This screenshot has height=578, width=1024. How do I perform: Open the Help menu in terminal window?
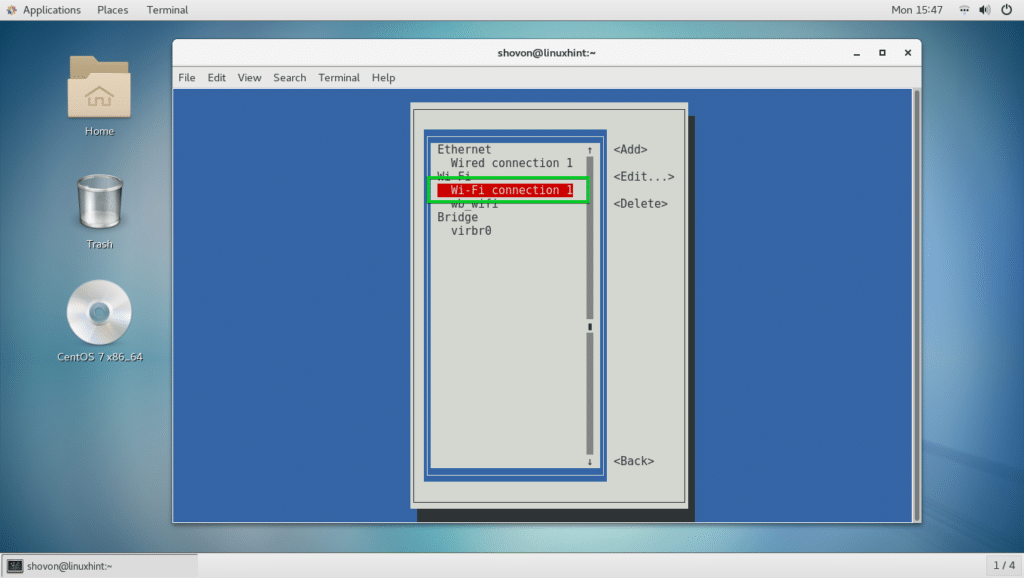383,77
